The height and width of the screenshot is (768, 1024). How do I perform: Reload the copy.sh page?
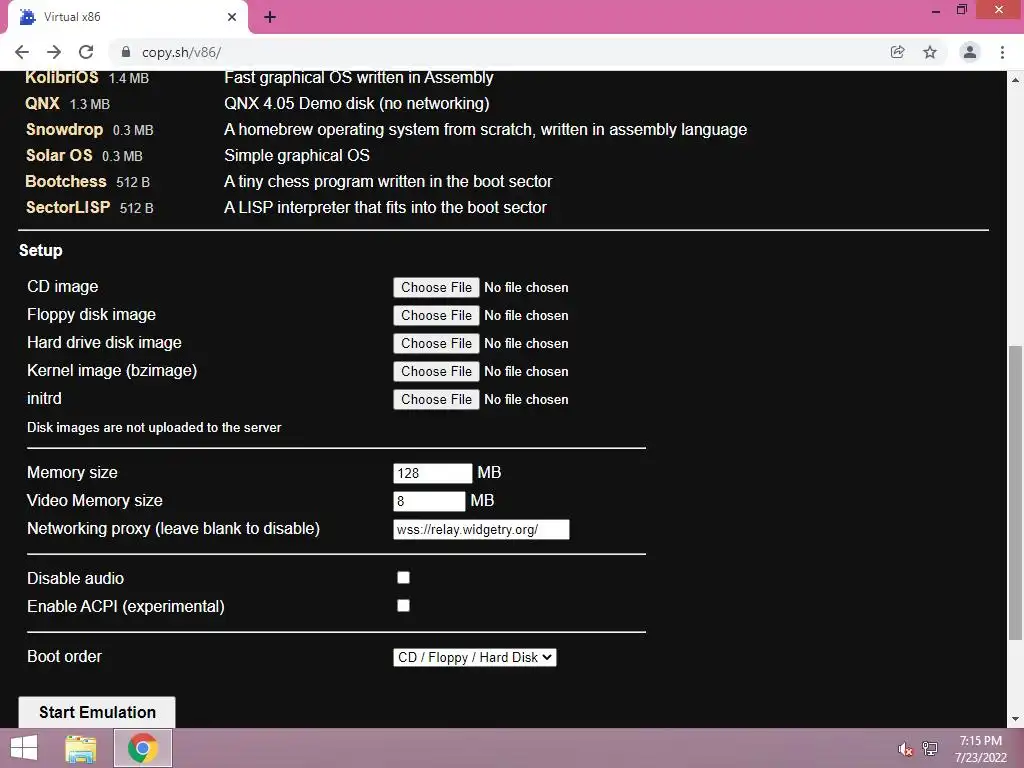[86, 52]
